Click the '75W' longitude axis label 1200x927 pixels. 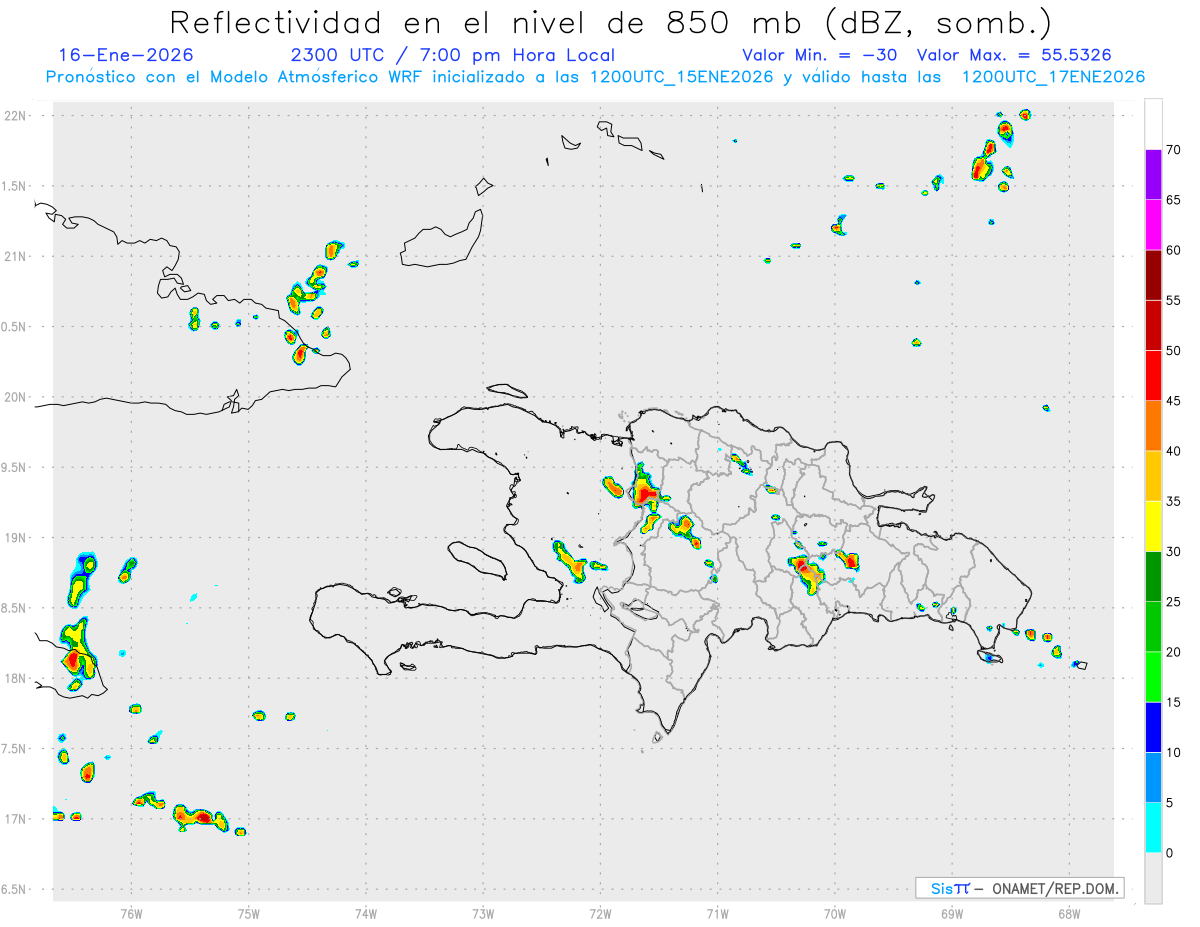click(x=248, y=912)
